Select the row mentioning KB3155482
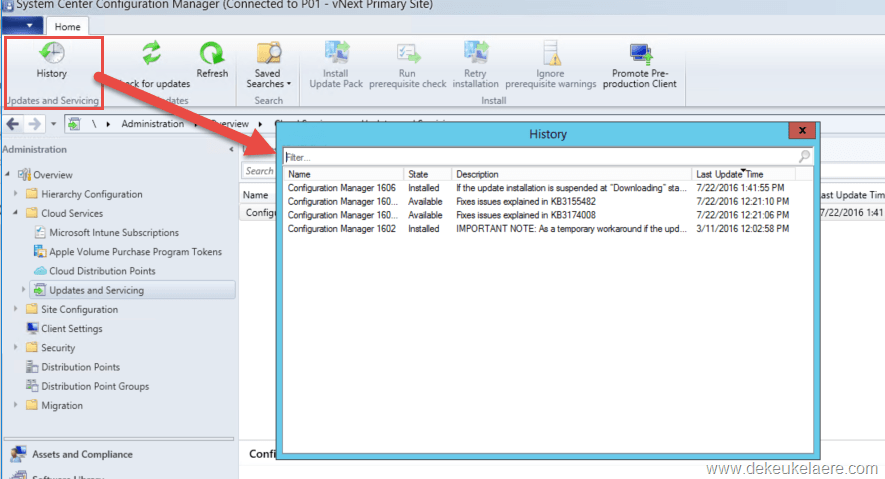 point(547,201)
